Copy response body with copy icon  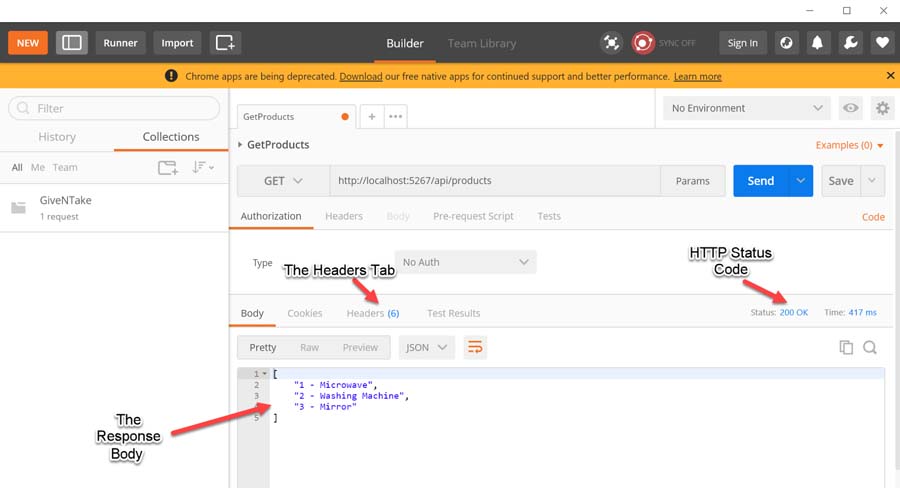846,347
